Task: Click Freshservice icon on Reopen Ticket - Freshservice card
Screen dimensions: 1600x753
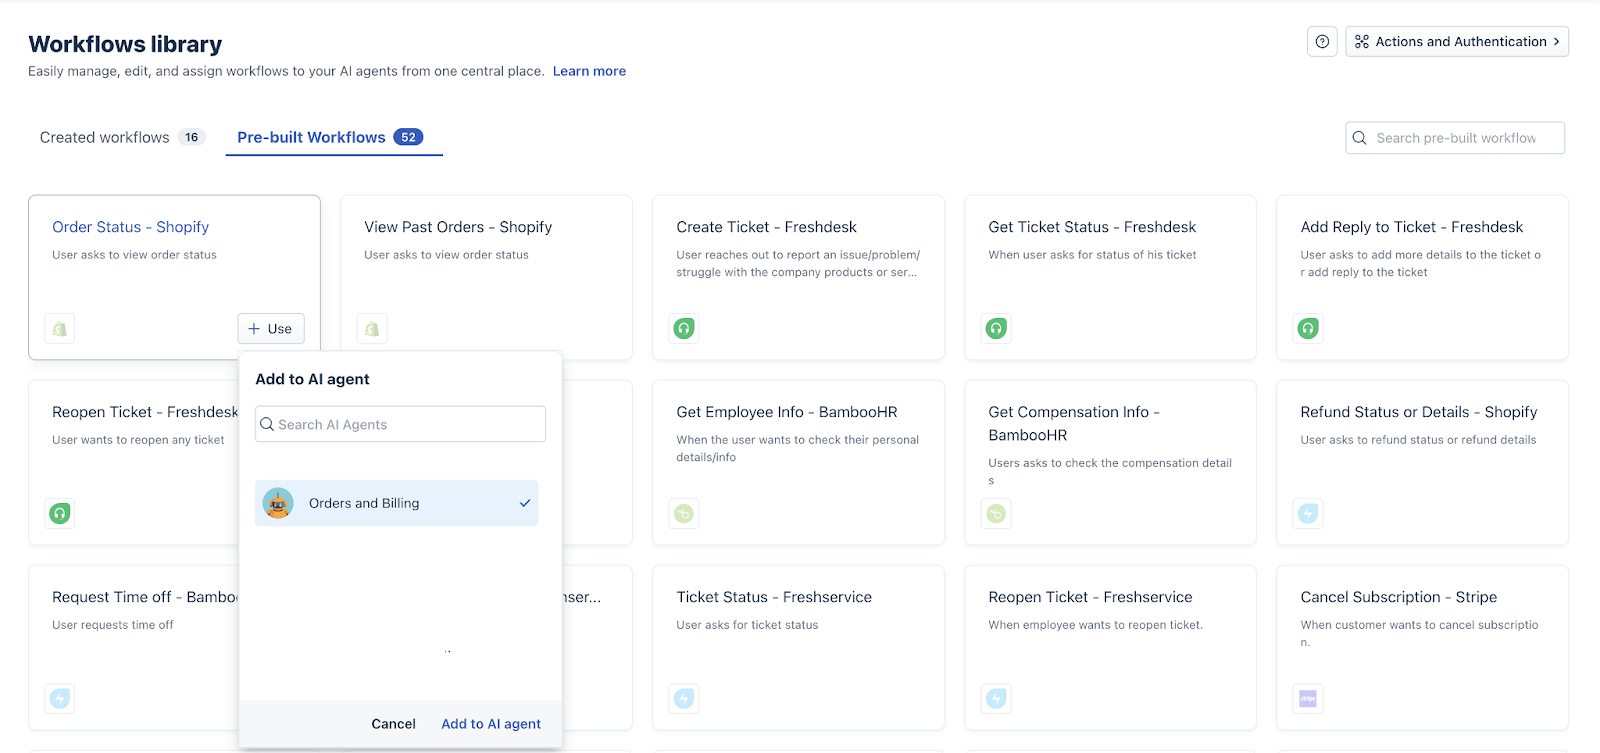Action: pyautogui.click(x=996, y=699)
